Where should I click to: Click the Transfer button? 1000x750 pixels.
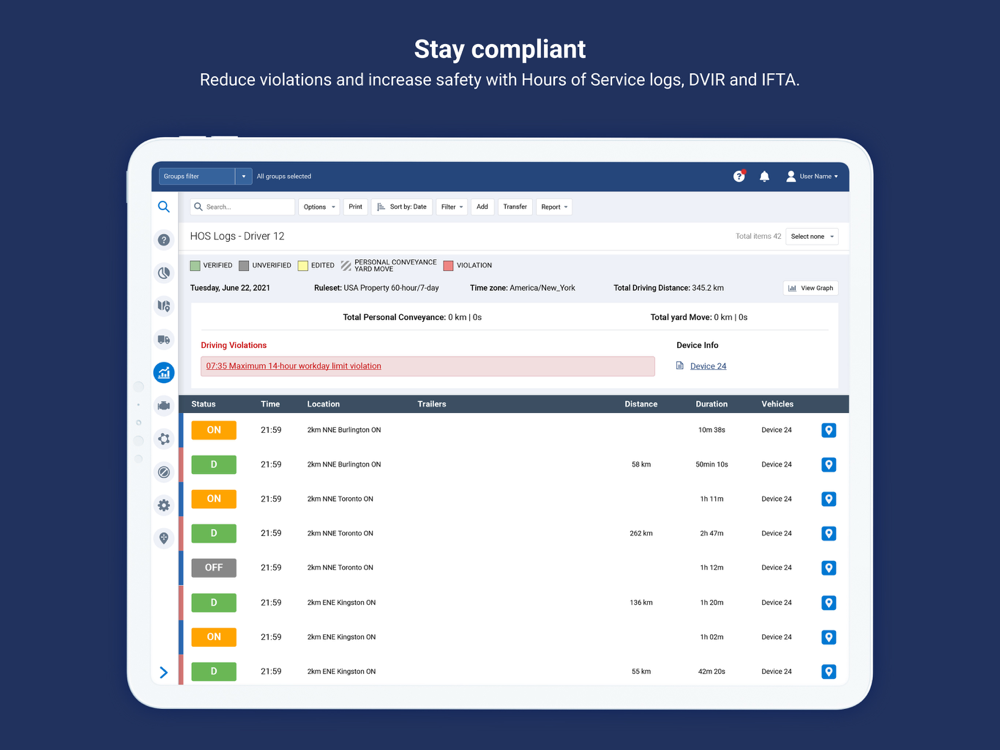click(x=515, y=207)
